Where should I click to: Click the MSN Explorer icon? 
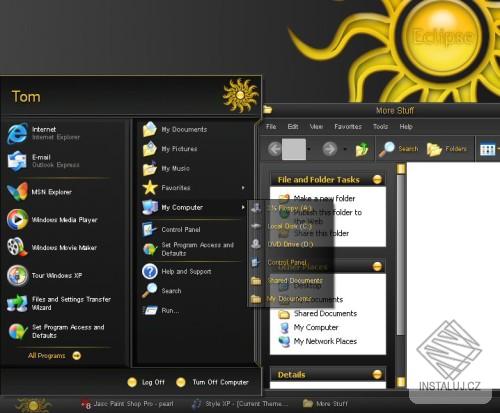pos(17,192)
